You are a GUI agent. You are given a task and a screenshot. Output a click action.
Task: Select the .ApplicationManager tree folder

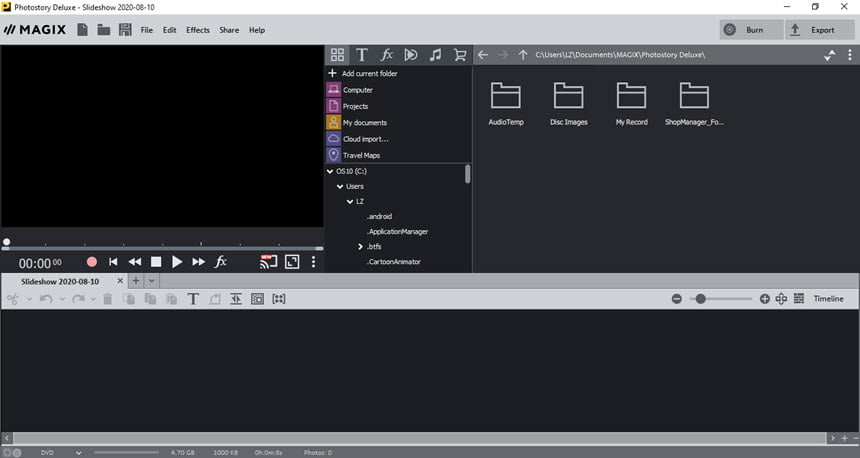(x=398, y=231)
